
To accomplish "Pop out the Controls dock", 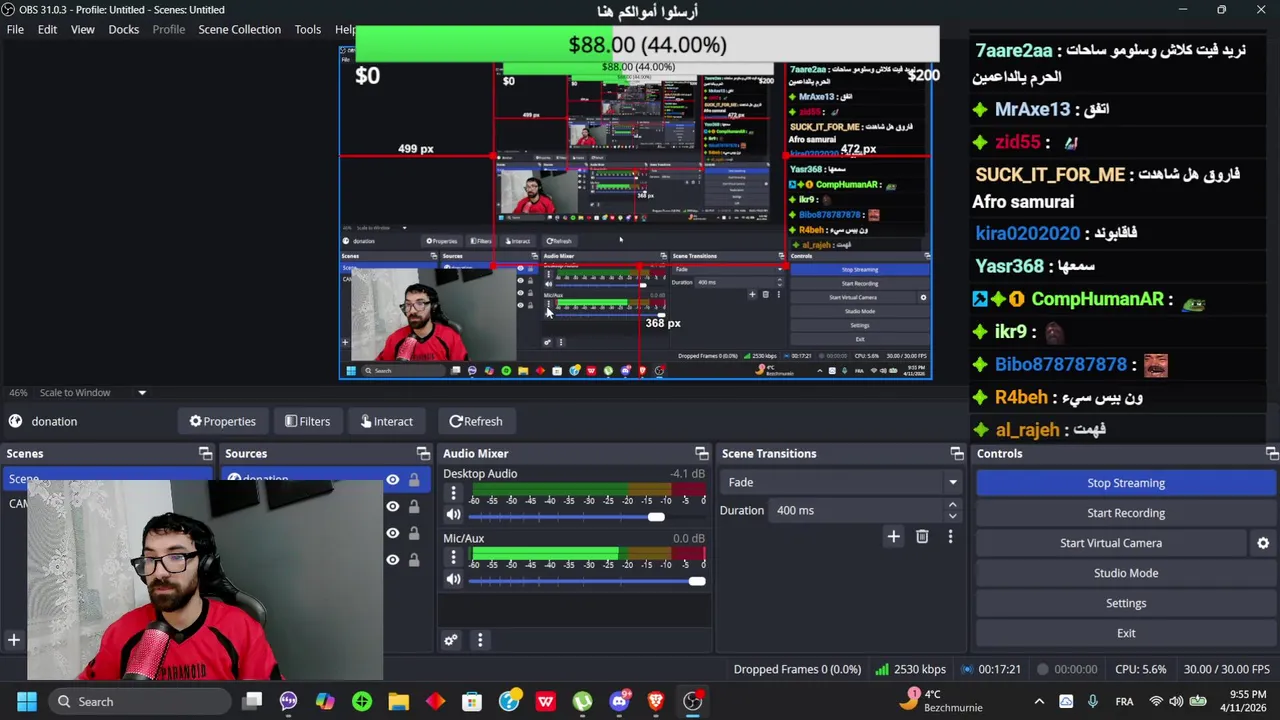I will [1272, 454].
